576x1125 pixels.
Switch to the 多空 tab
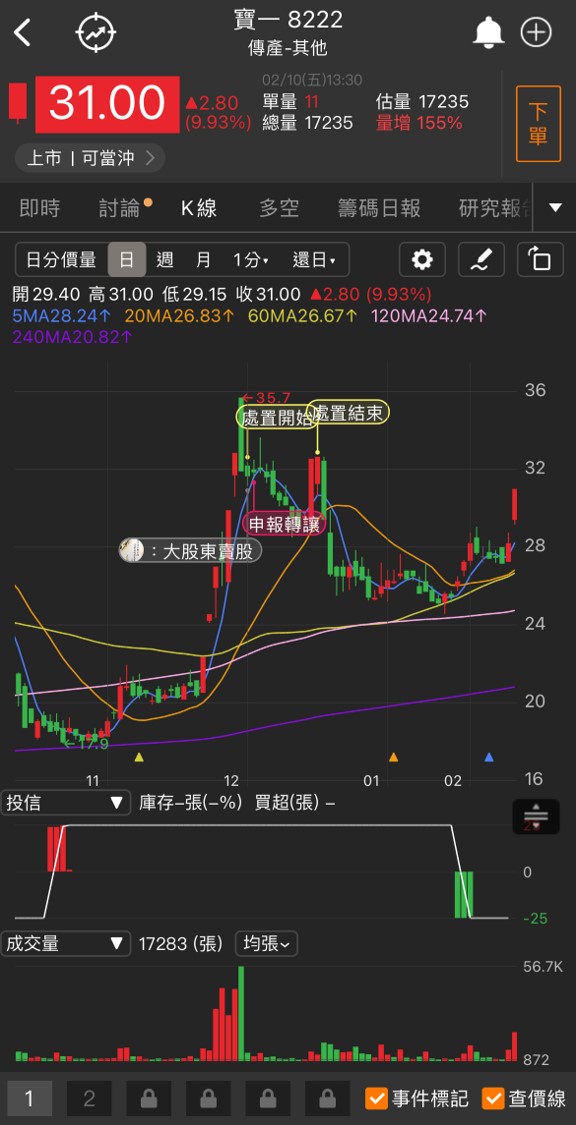click(x=278, y=208)
